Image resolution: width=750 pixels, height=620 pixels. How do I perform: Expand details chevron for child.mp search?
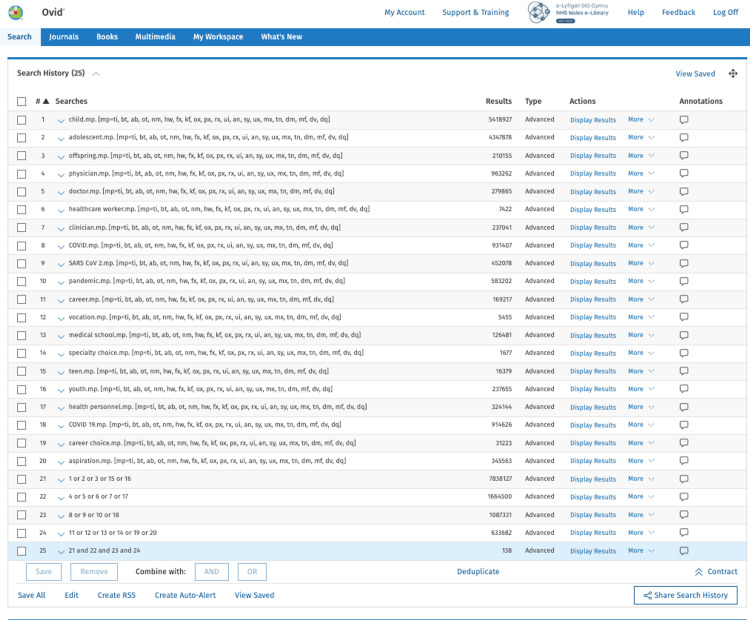pos(61,121)
